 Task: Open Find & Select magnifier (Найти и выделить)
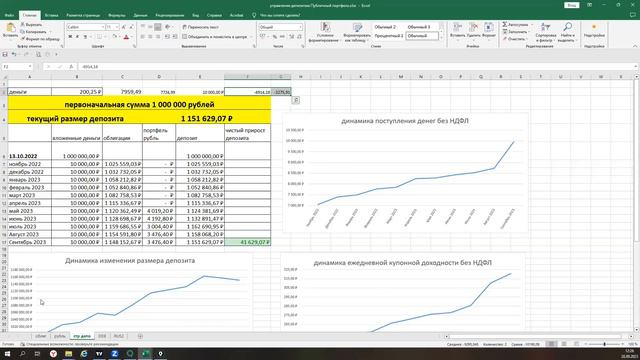[567, 32]
